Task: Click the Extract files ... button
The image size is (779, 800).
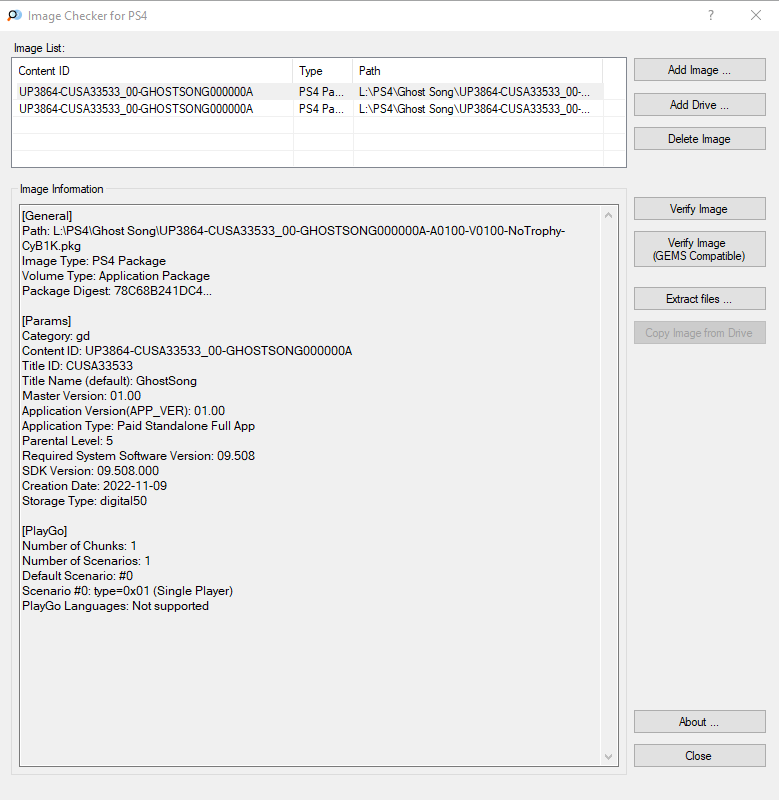Action: [x=699, y=298]
